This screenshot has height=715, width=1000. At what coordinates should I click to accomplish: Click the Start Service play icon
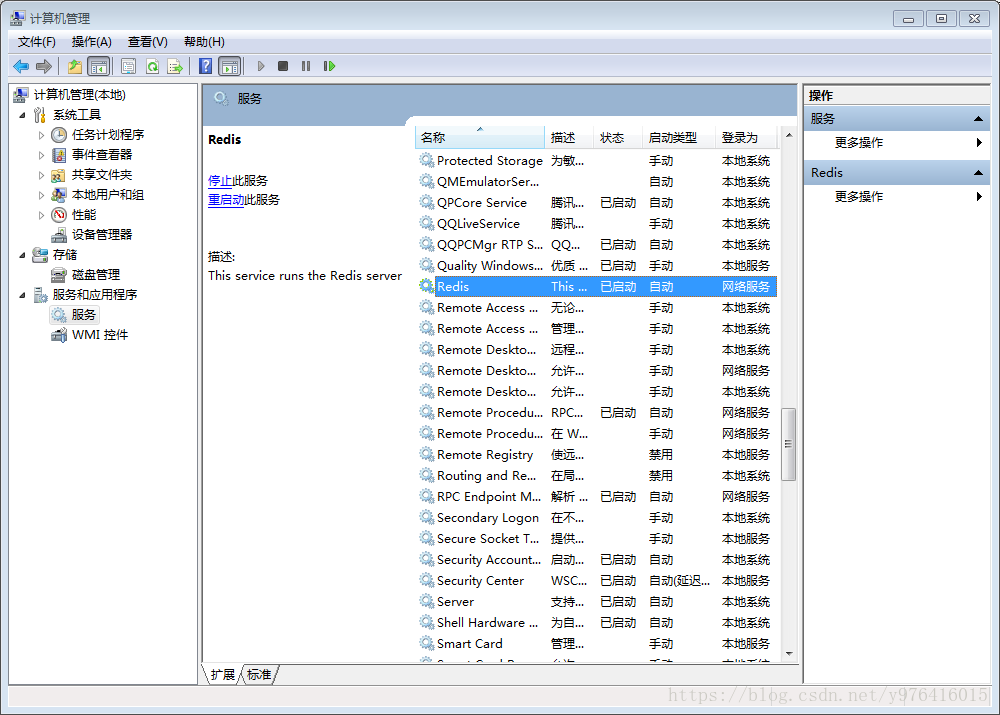point(261,66)
